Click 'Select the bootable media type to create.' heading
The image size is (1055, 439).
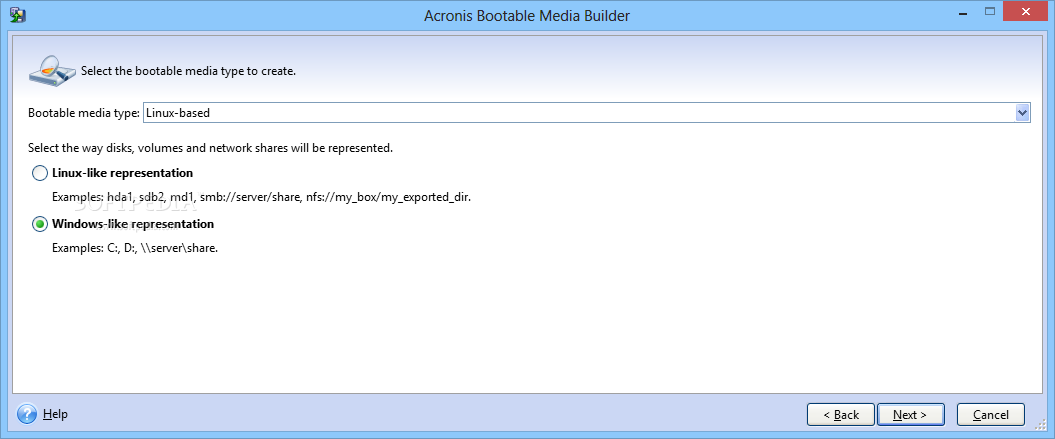[188, 71]
